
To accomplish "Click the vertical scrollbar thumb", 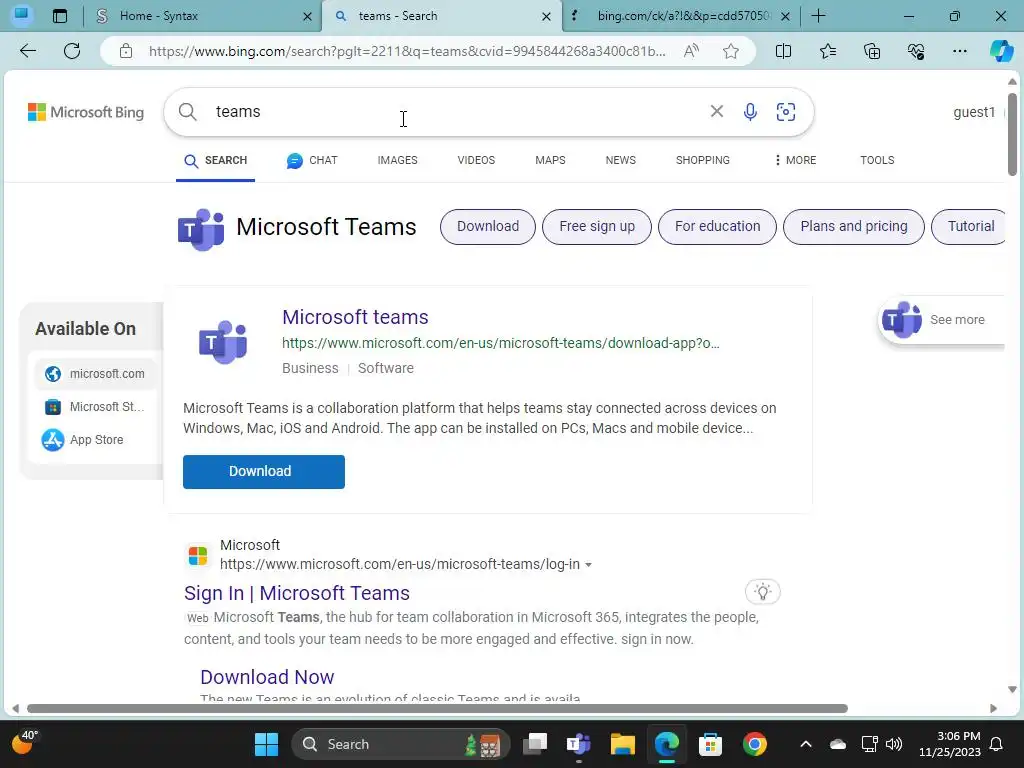I will pyautogui.click(x=1012, y=134).
